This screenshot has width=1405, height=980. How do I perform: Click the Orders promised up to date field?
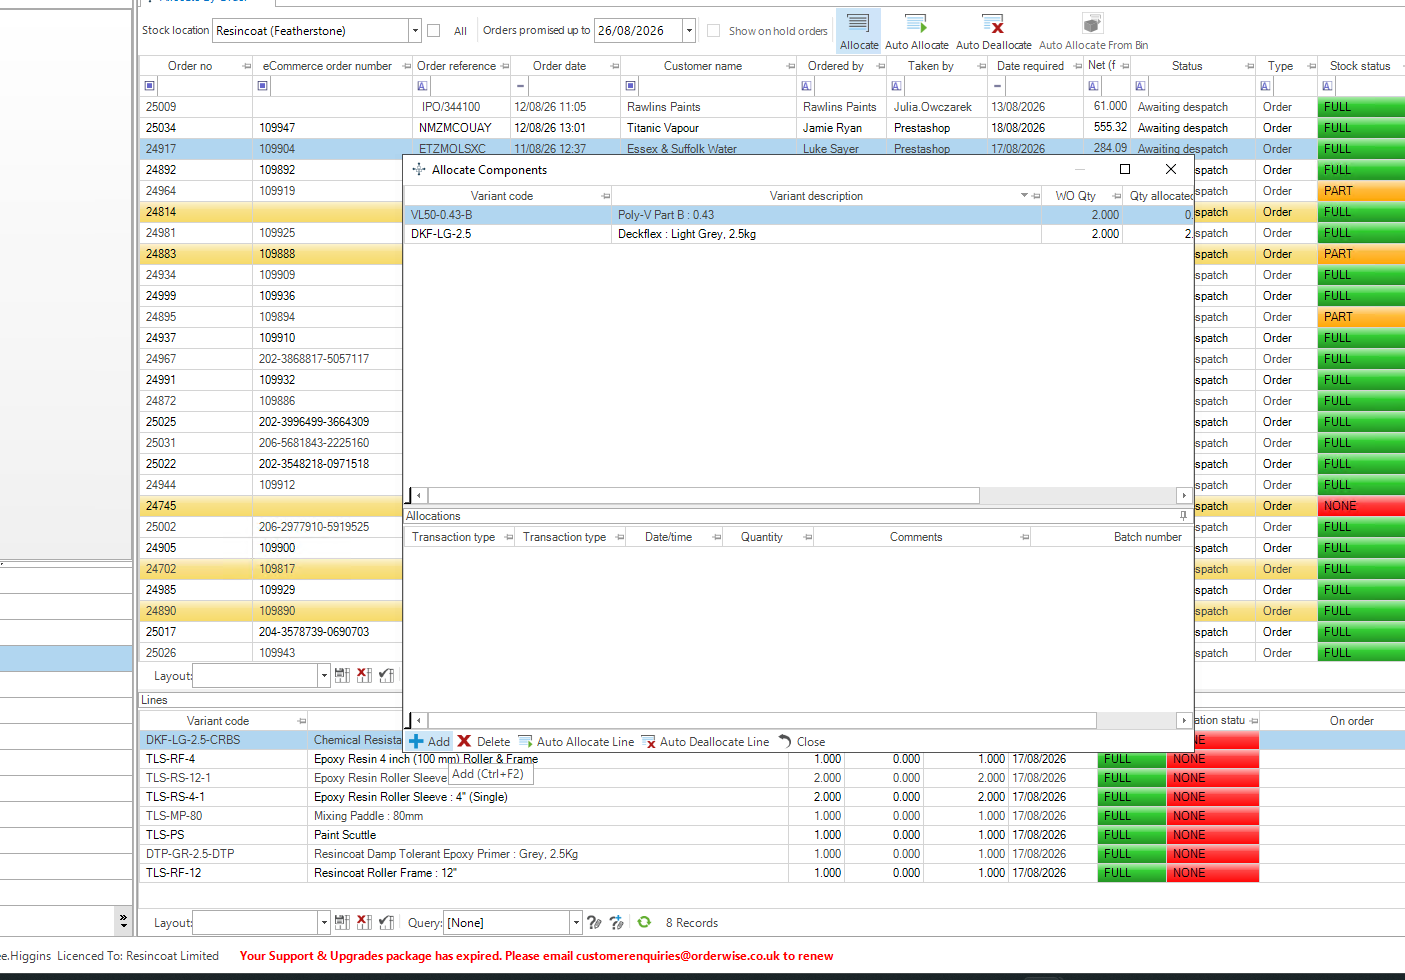tap(638, 31)
